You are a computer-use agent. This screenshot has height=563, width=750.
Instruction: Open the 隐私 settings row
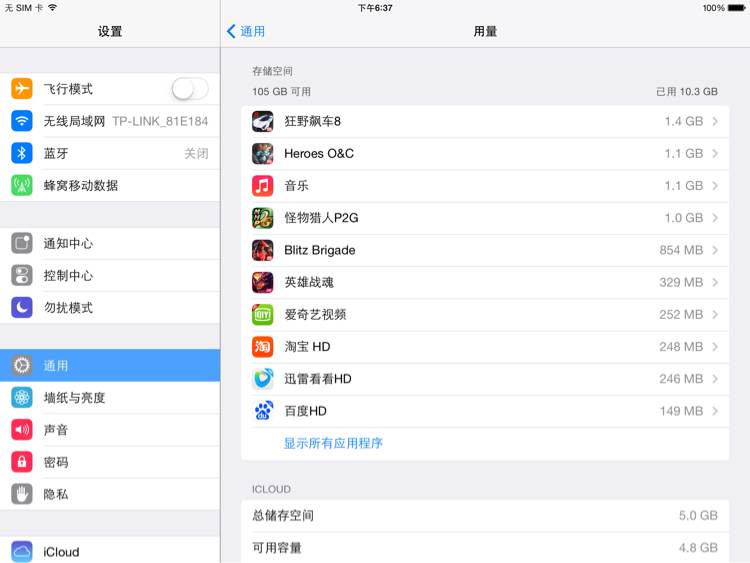(110, 494)
